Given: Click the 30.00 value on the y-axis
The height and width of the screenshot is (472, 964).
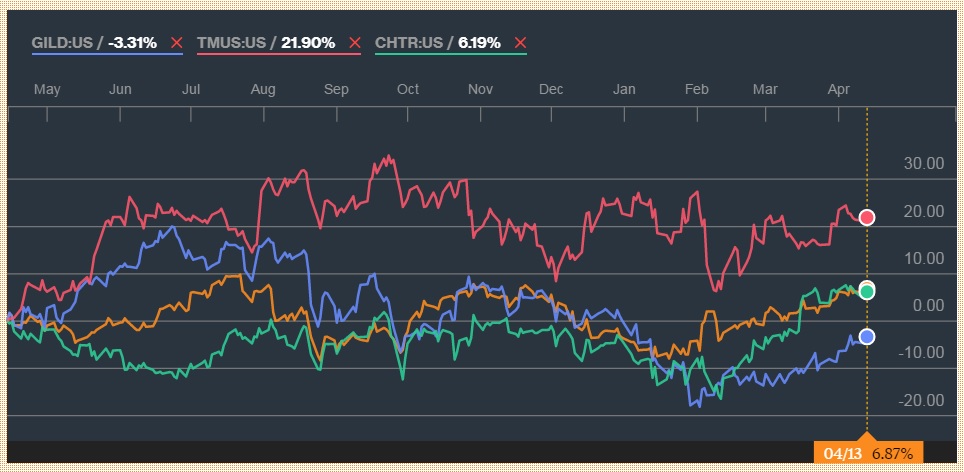Looking at the screenshot, I should 924,164.
